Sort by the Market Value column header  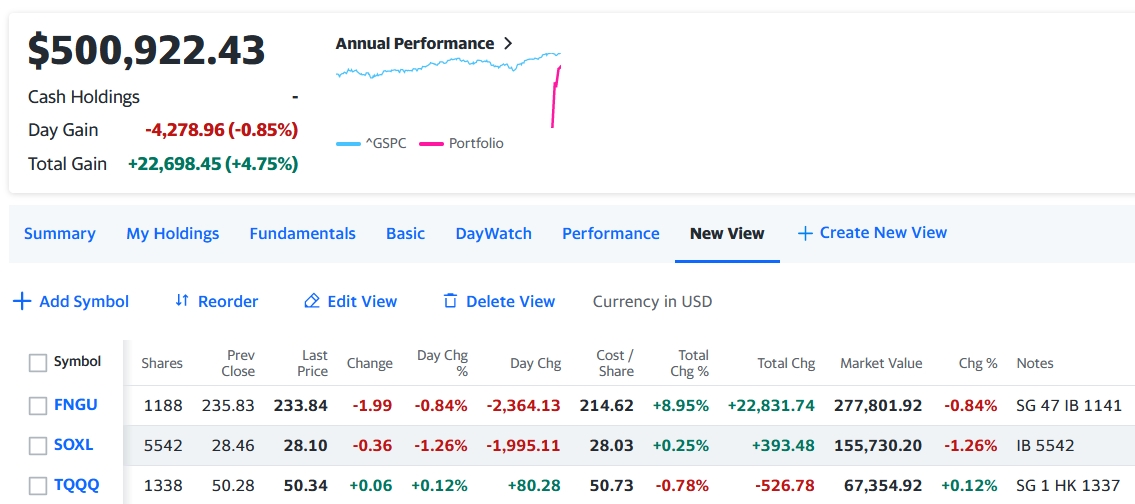pos(880,363)
